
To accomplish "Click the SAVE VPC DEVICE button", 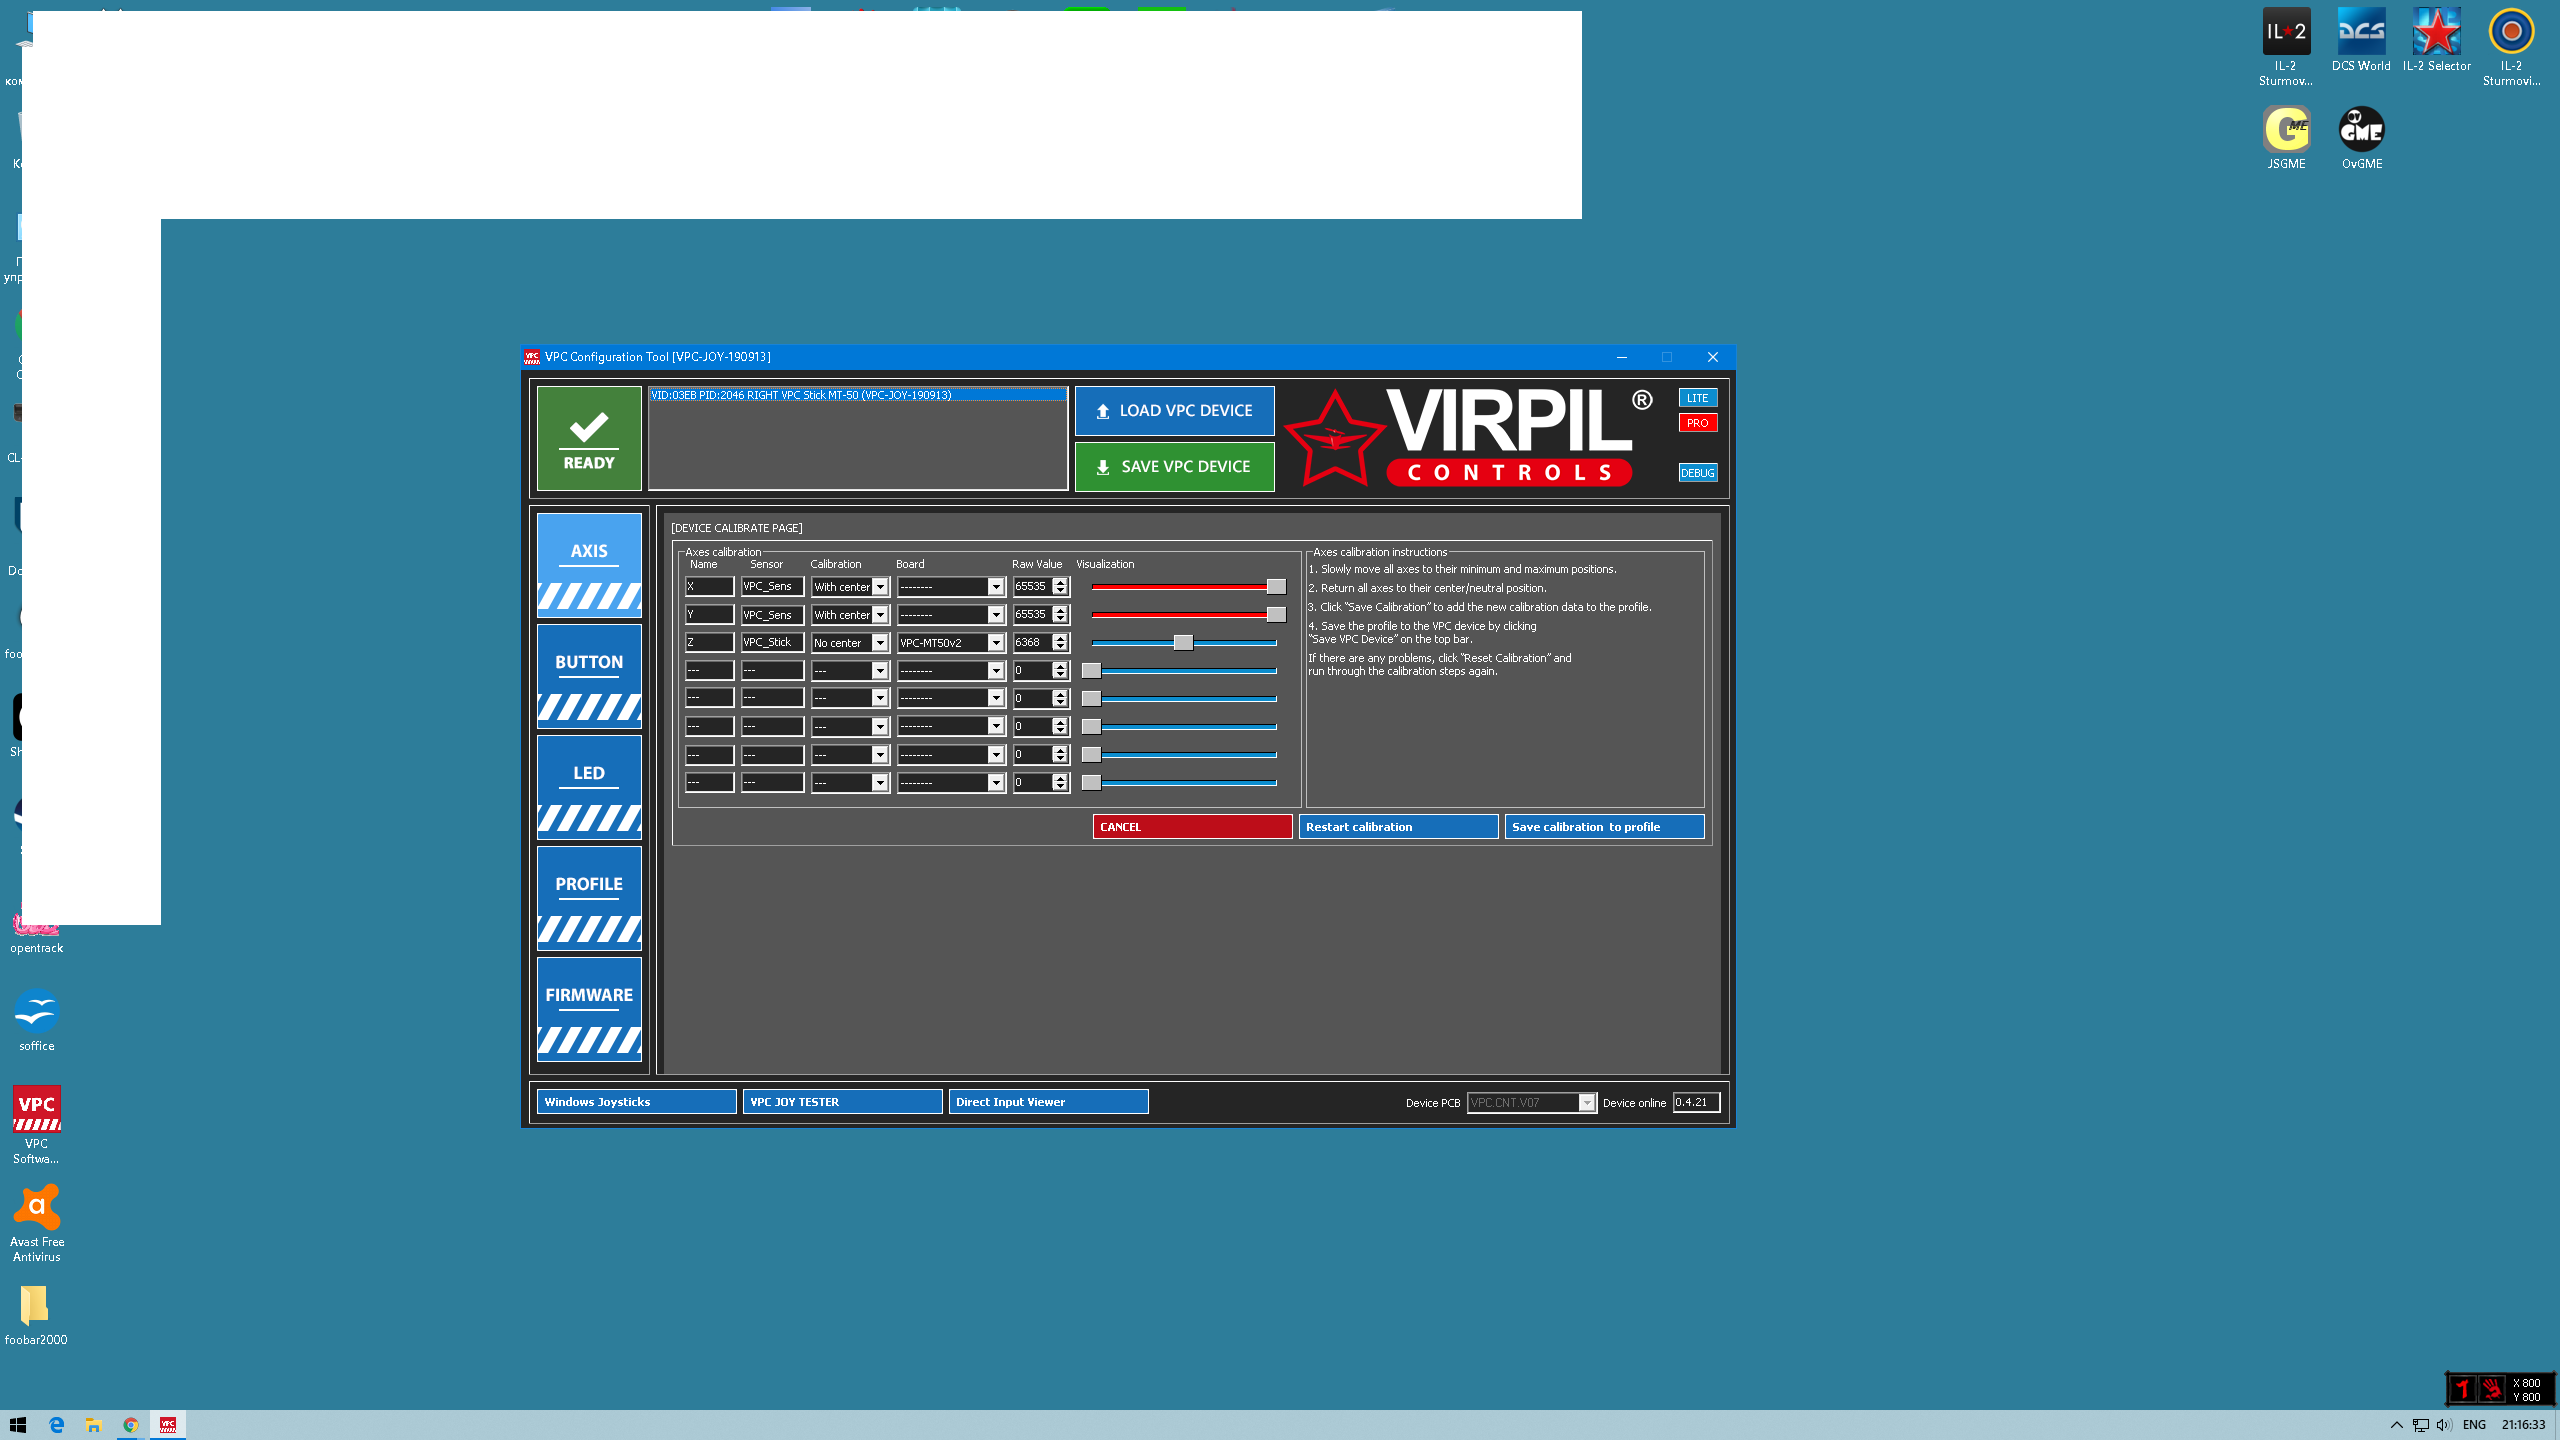I will pyautogui.click(x=1174, y=467).
